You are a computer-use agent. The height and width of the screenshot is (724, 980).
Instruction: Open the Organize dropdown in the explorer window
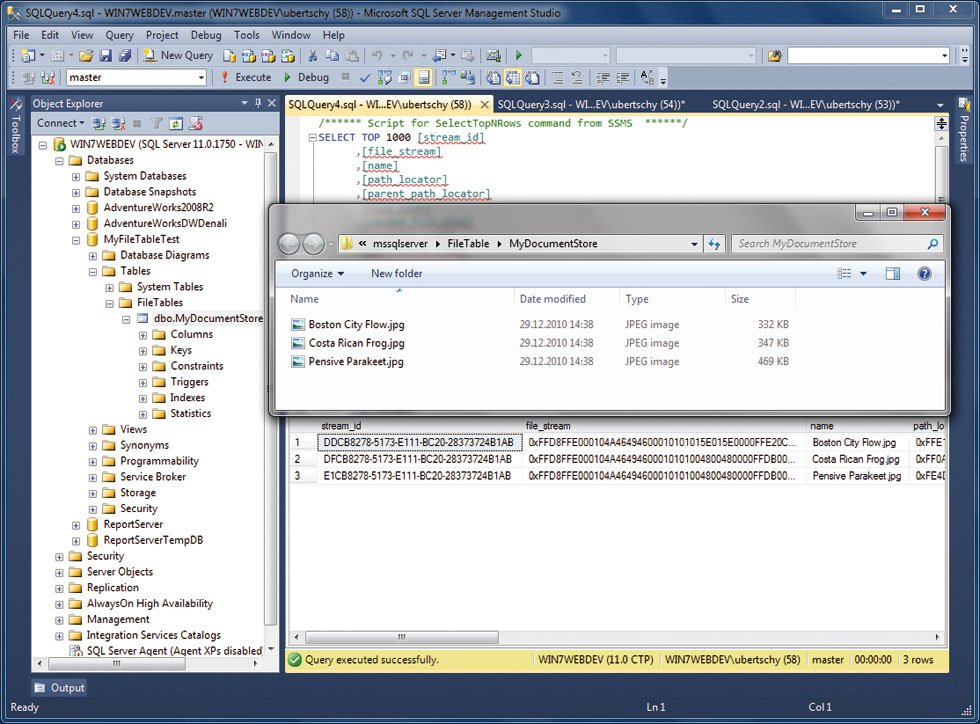318,273
